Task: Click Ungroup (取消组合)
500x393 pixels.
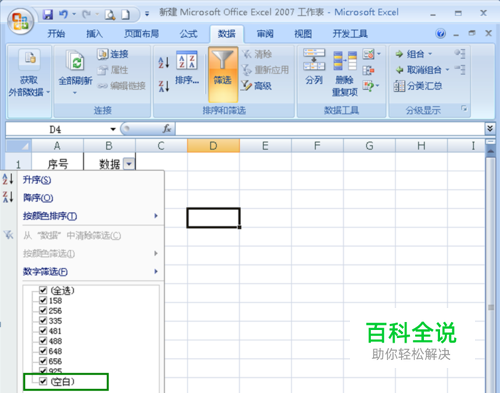Action: pyautogui.click(x=418, y=70)
